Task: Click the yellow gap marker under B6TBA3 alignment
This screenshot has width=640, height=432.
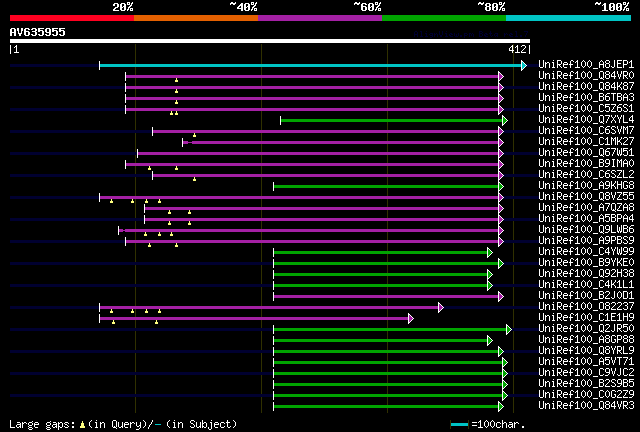Action: point(176,102)
